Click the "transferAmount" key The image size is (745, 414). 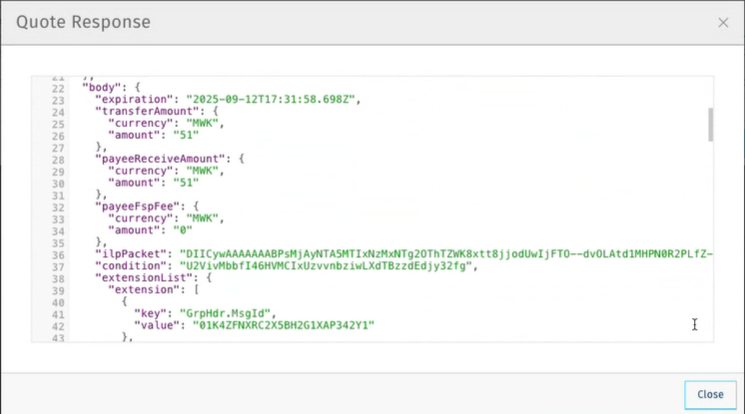coord(136,112)
